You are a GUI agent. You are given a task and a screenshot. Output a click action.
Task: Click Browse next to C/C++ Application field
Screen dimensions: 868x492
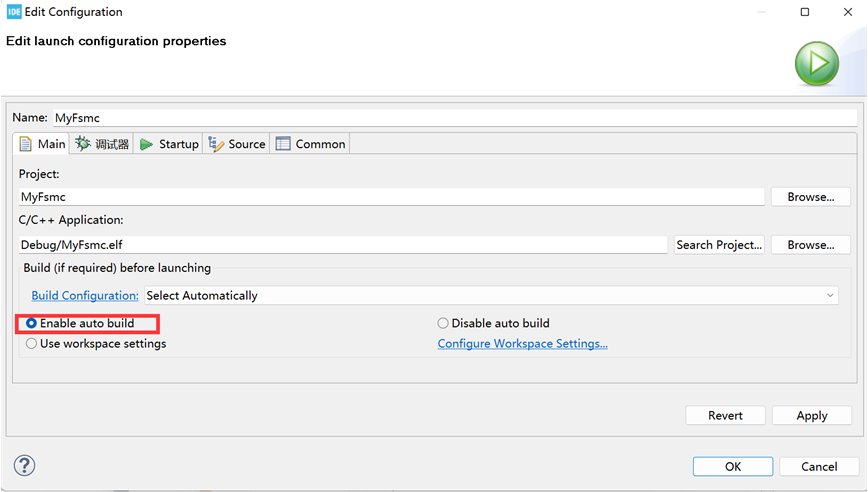coord(810,245)
